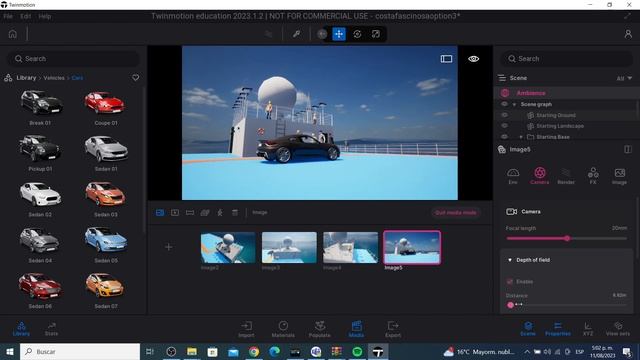Open the Windows Start menu
The height and width of the screenshot is (360, 640).
click(x=10, y=351)
